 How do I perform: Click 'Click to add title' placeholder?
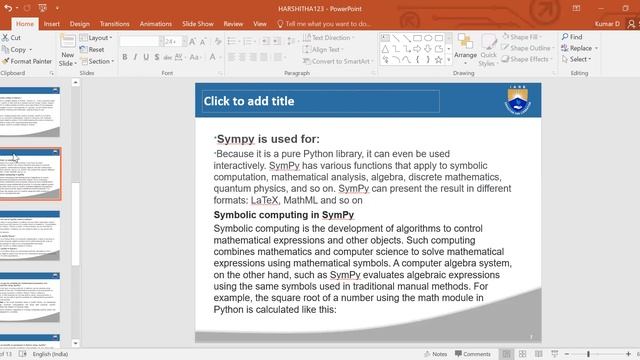(320, 101)
